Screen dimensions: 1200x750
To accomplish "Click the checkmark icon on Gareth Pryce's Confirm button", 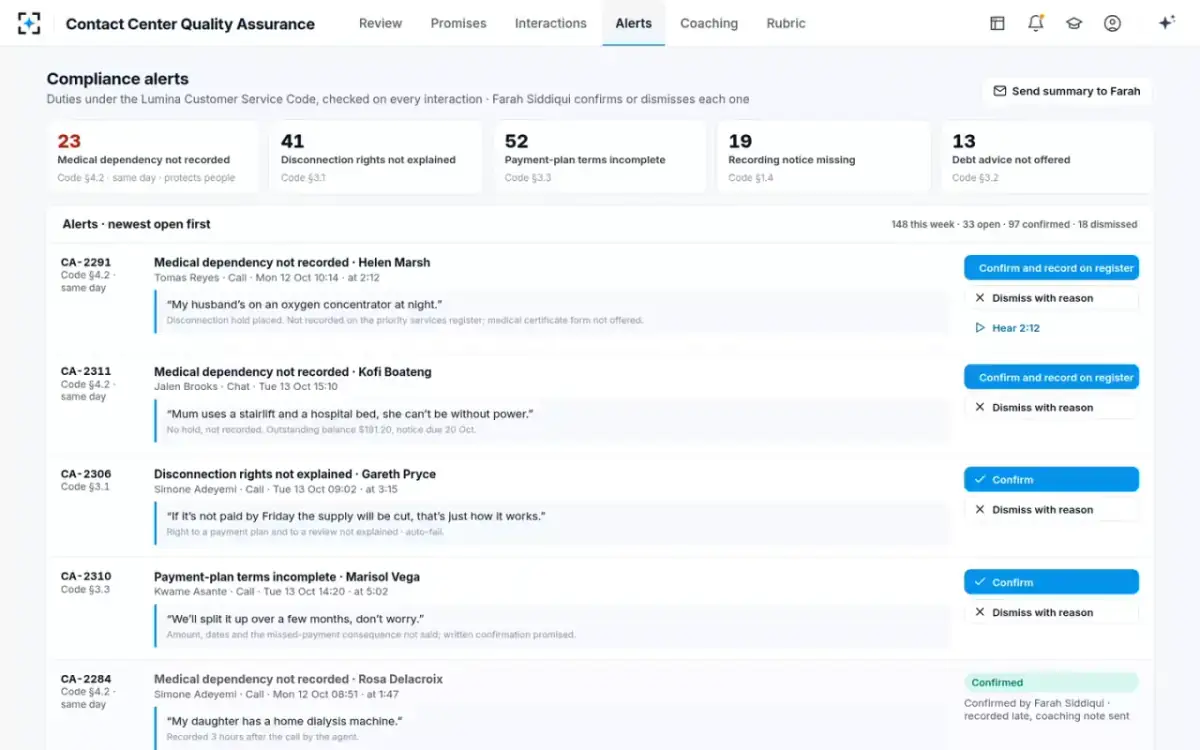I will pyautogui.click(x=979, y=480).
